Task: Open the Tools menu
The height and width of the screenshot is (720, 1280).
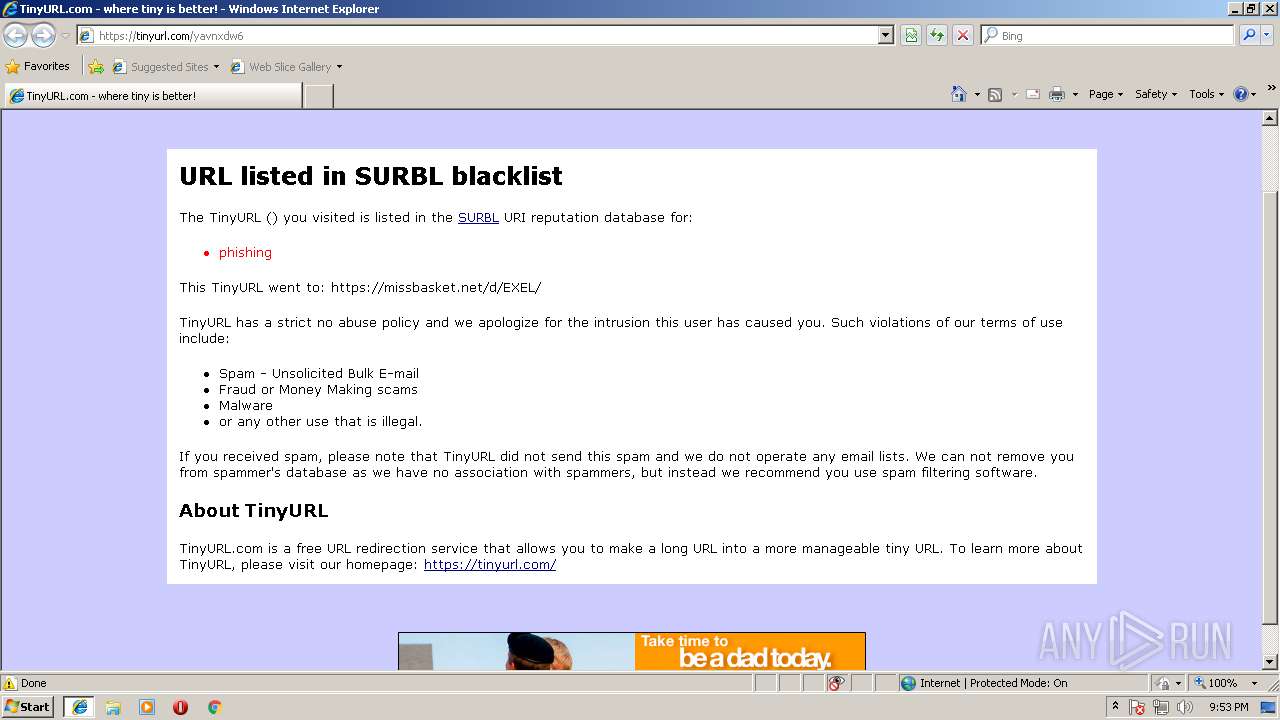Action: (x=1206, y=94)
